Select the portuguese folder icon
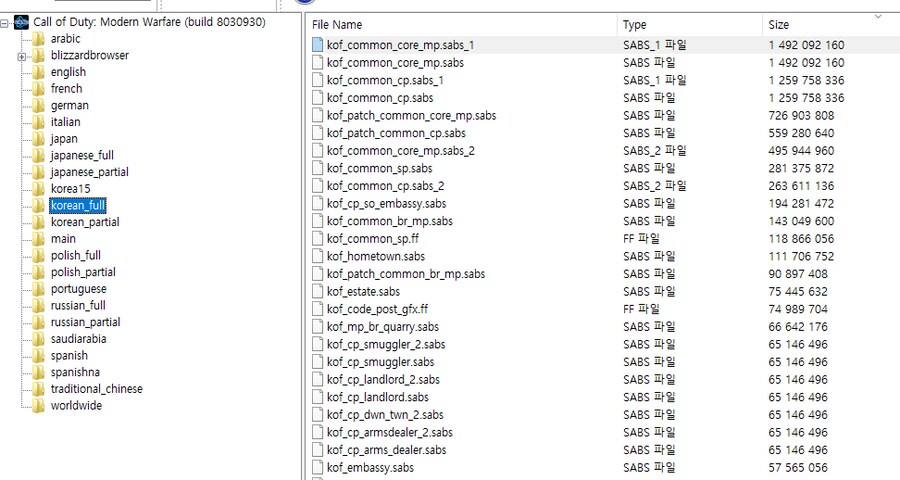The width and height of the screenshot is (900, 480). point(38,289)
